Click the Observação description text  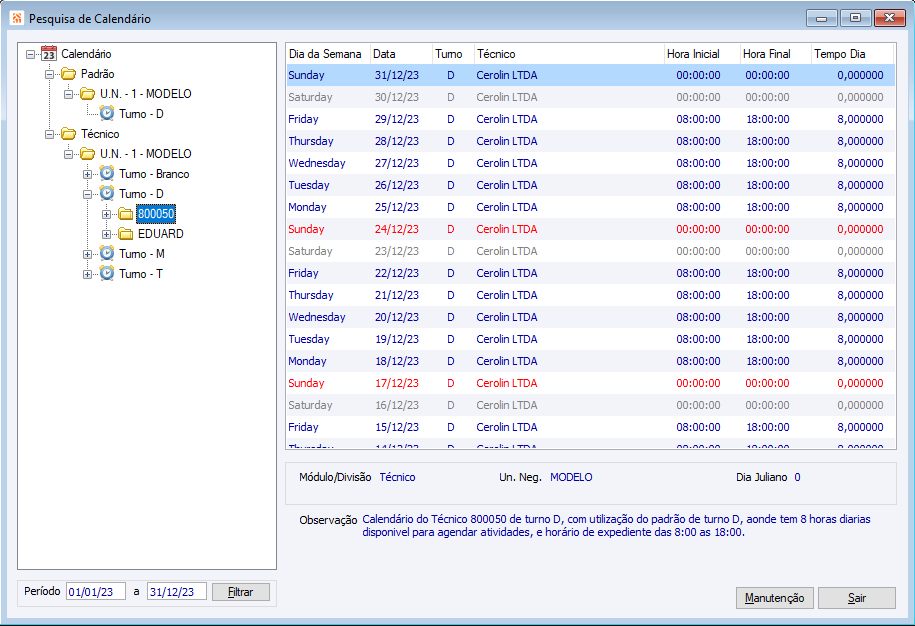tap(616, 526)
